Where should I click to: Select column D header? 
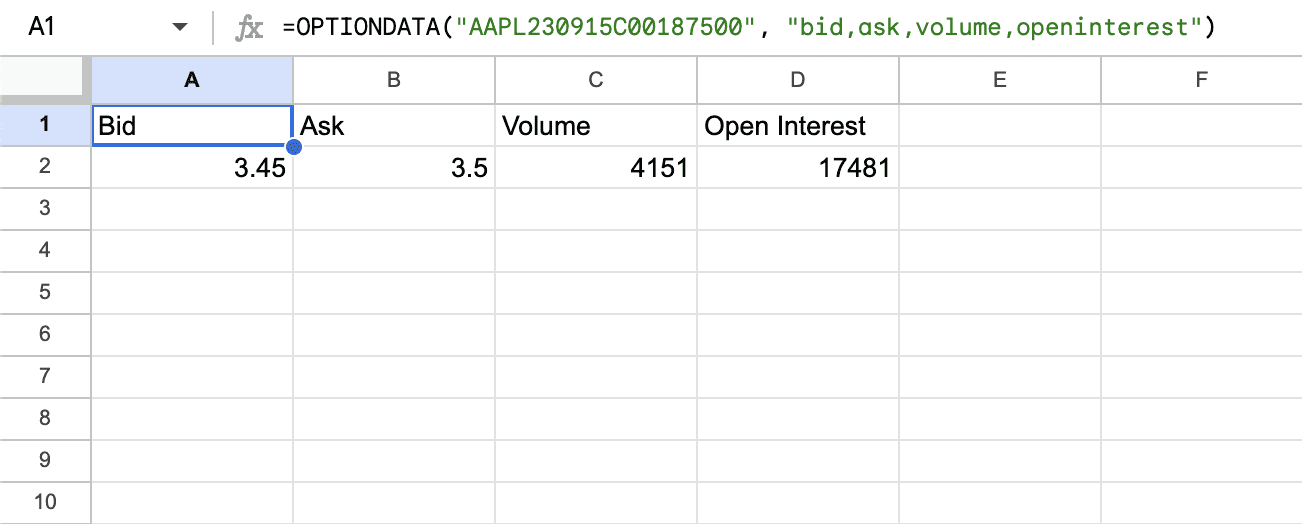coord(798,80)
